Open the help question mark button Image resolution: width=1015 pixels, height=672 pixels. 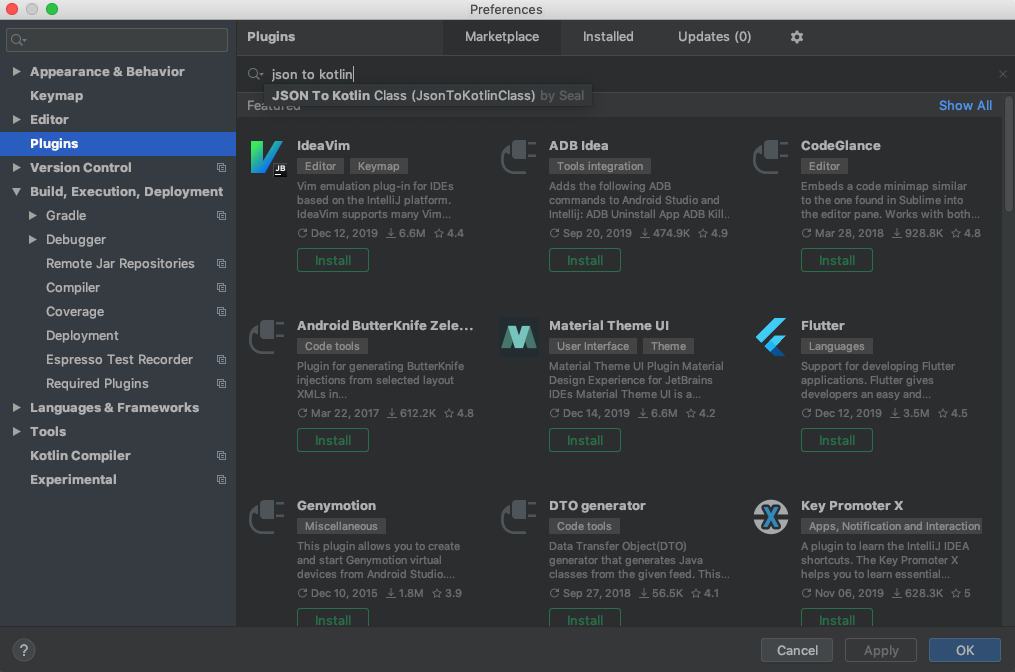(x=24, y=650)
